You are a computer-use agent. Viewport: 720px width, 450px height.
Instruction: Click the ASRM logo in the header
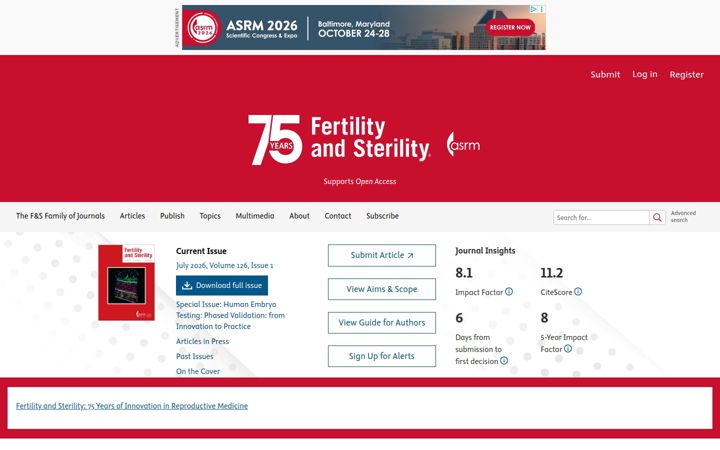pyautogui.click(x=463, y=144)
